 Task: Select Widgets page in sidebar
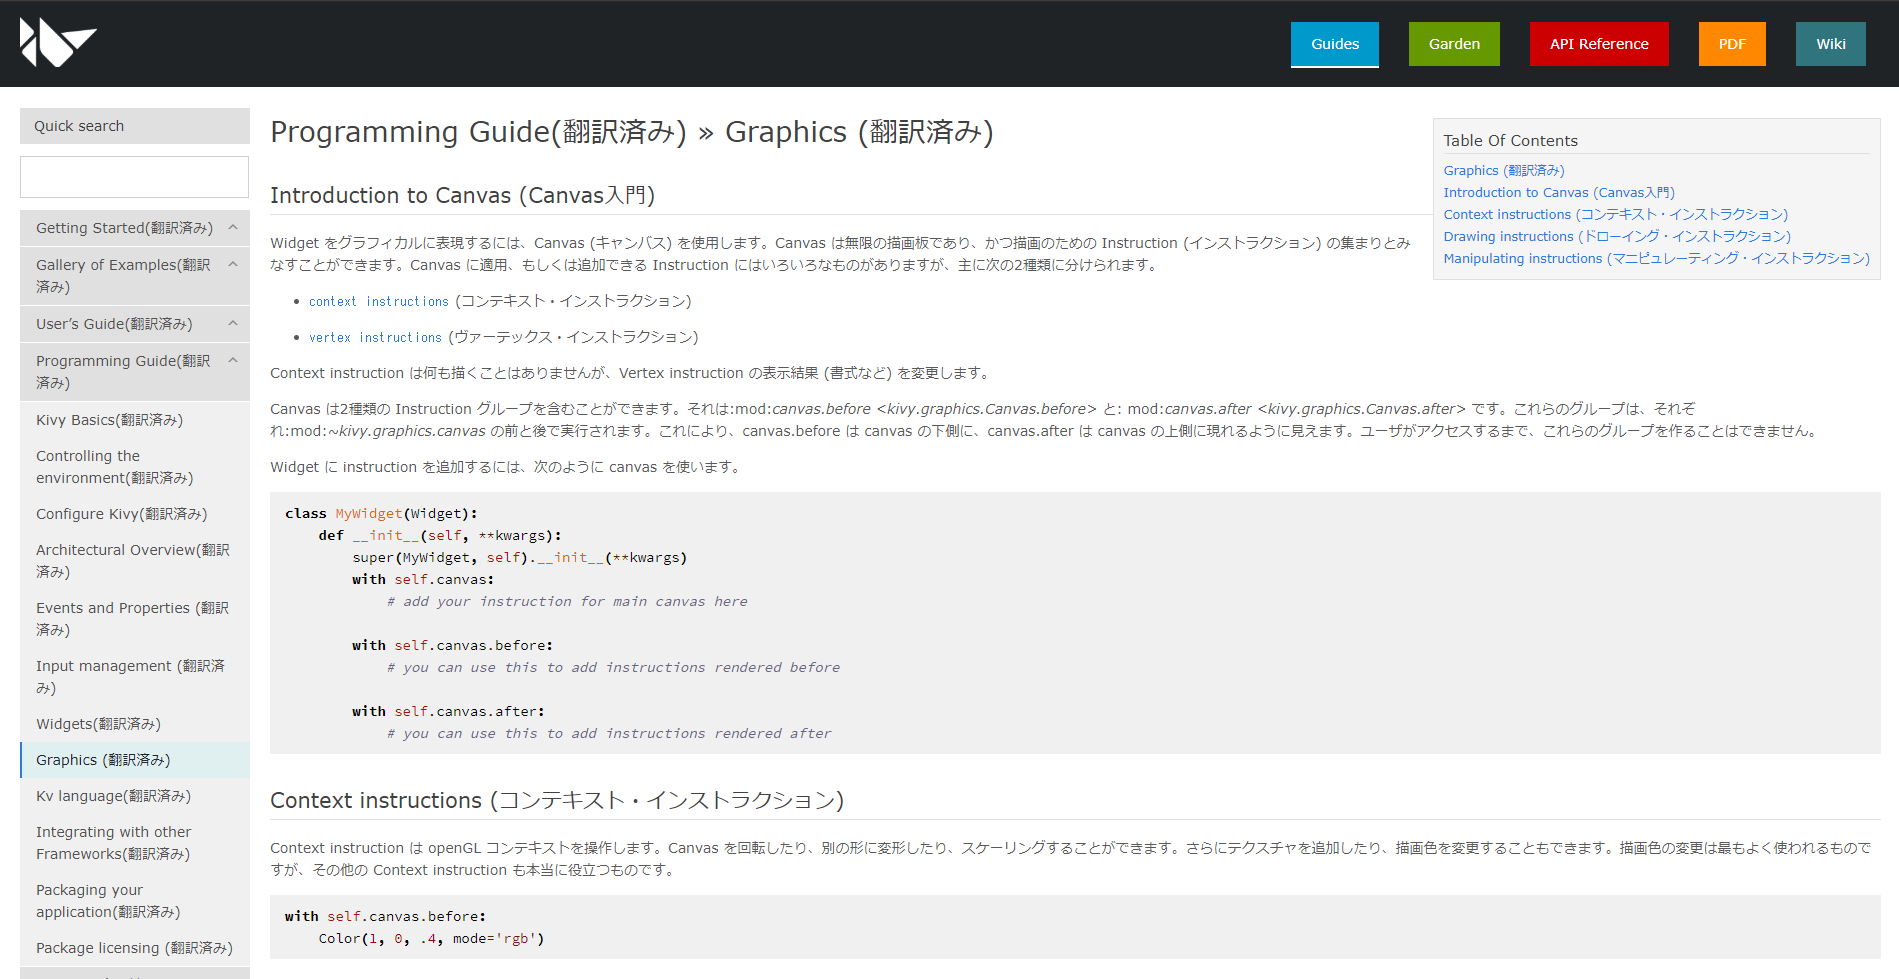click(x=98, y=724)
